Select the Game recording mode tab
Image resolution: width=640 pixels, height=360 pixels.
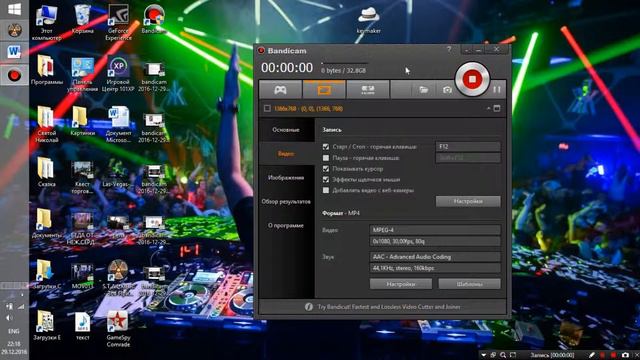[280, 89]
